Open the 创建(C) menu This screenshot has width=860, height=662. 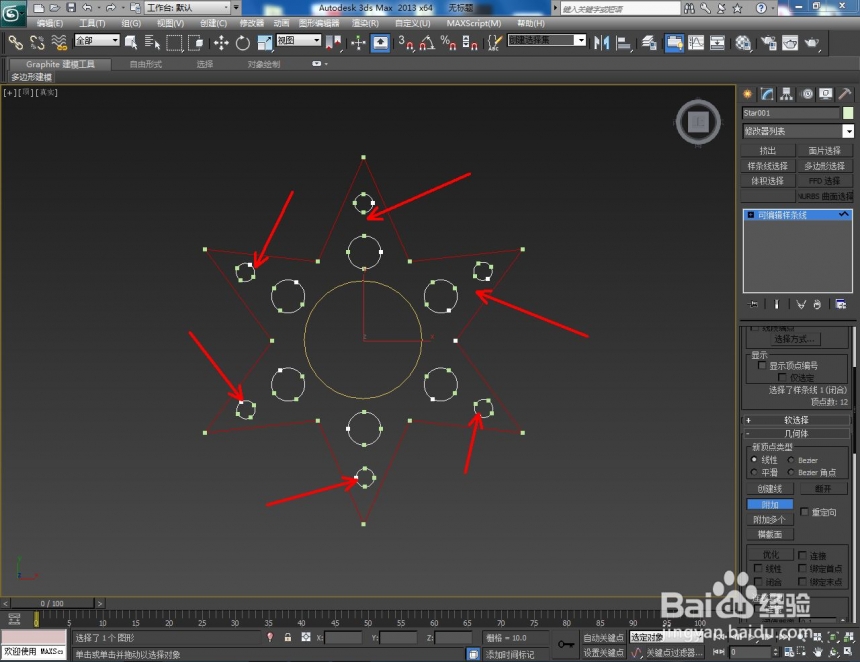tap(213, 23)
